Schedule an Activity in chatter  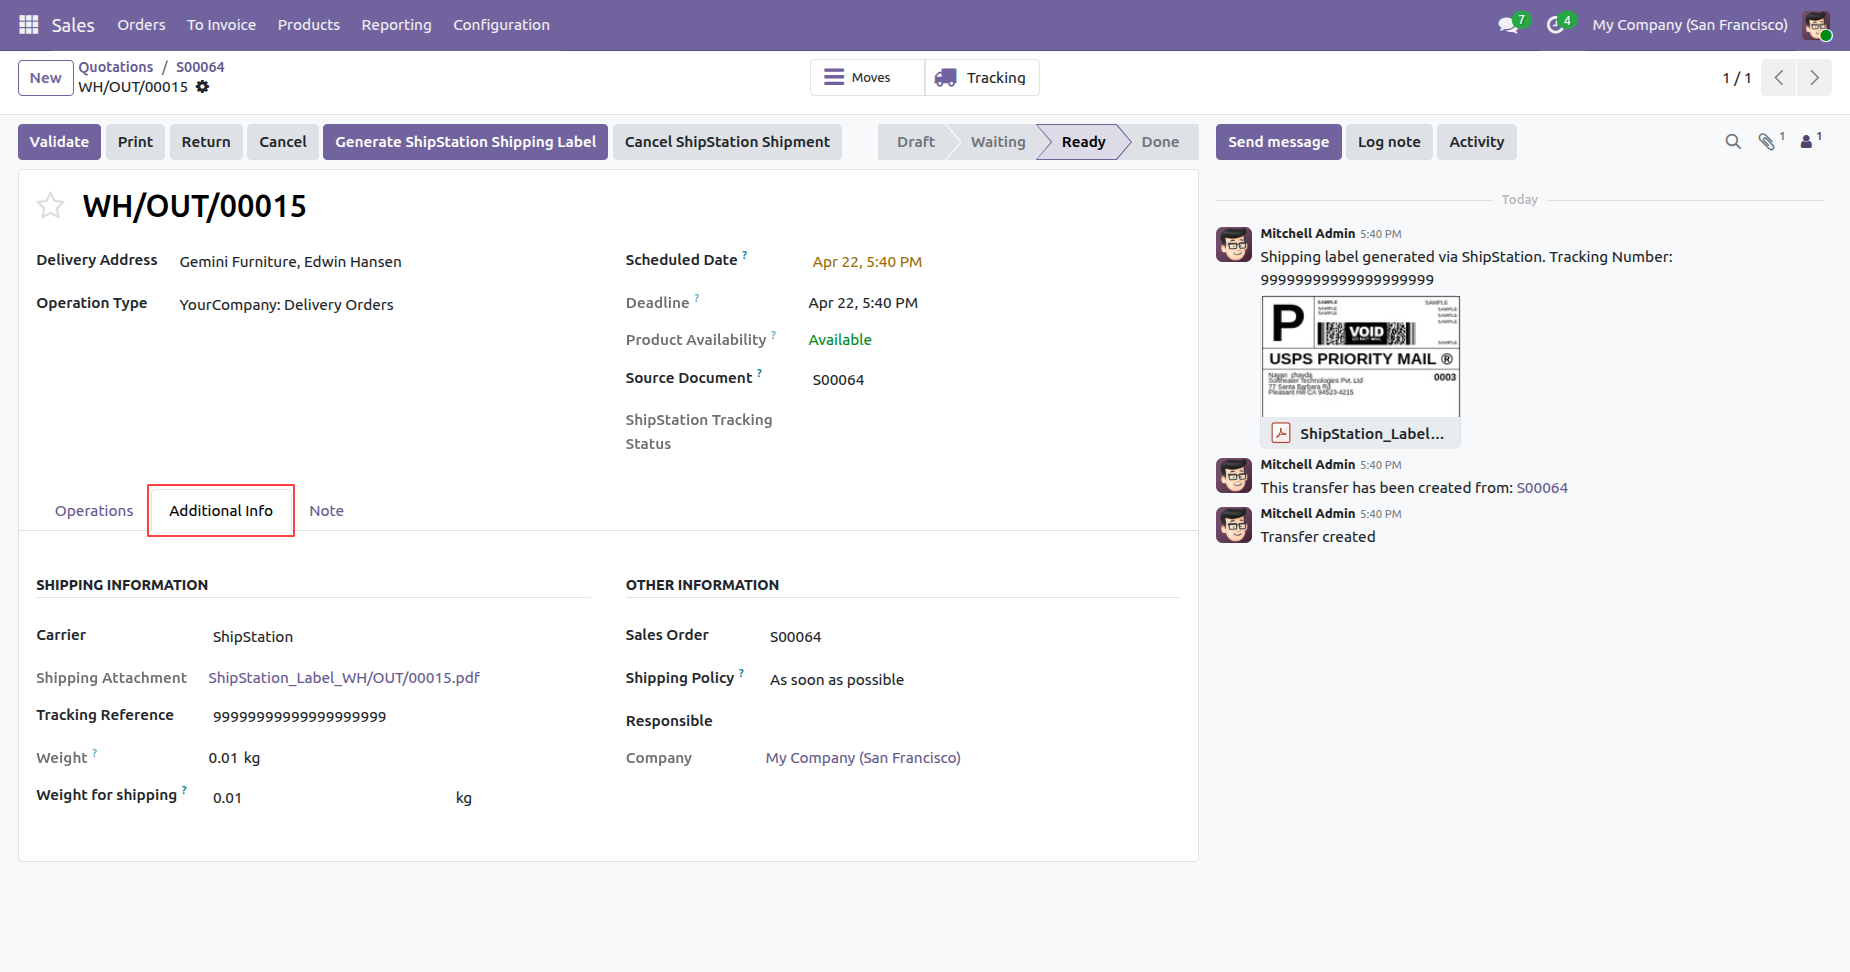click(x=1476, y=142)
